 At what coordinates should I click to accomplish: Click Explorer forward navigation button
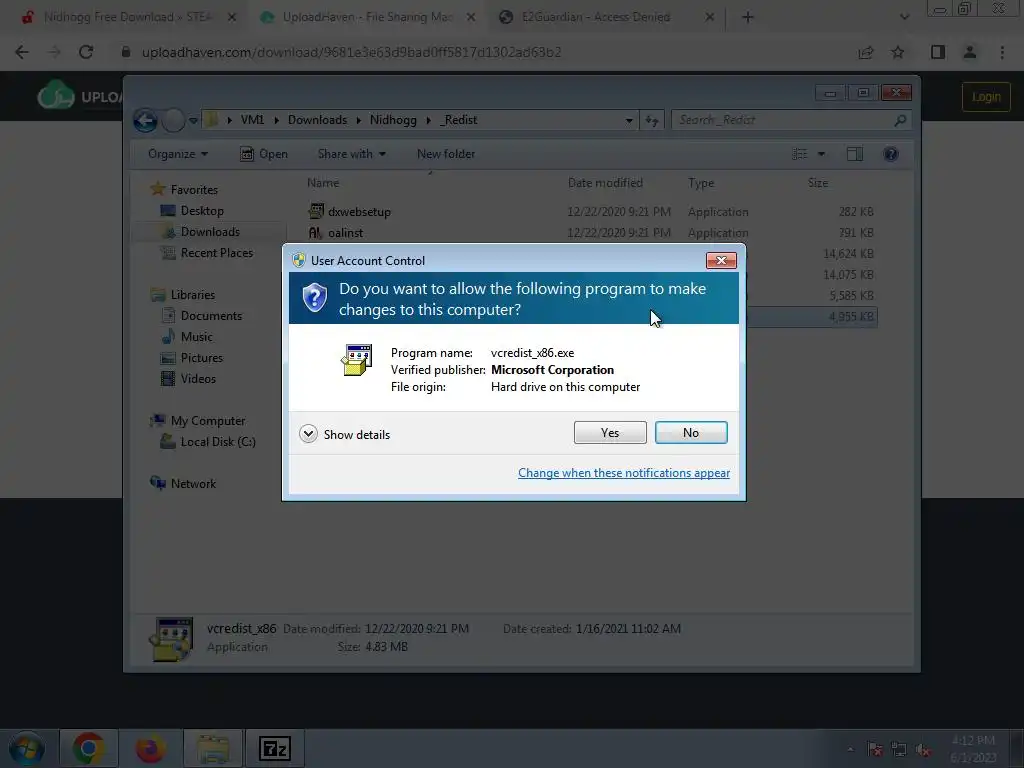172,120
